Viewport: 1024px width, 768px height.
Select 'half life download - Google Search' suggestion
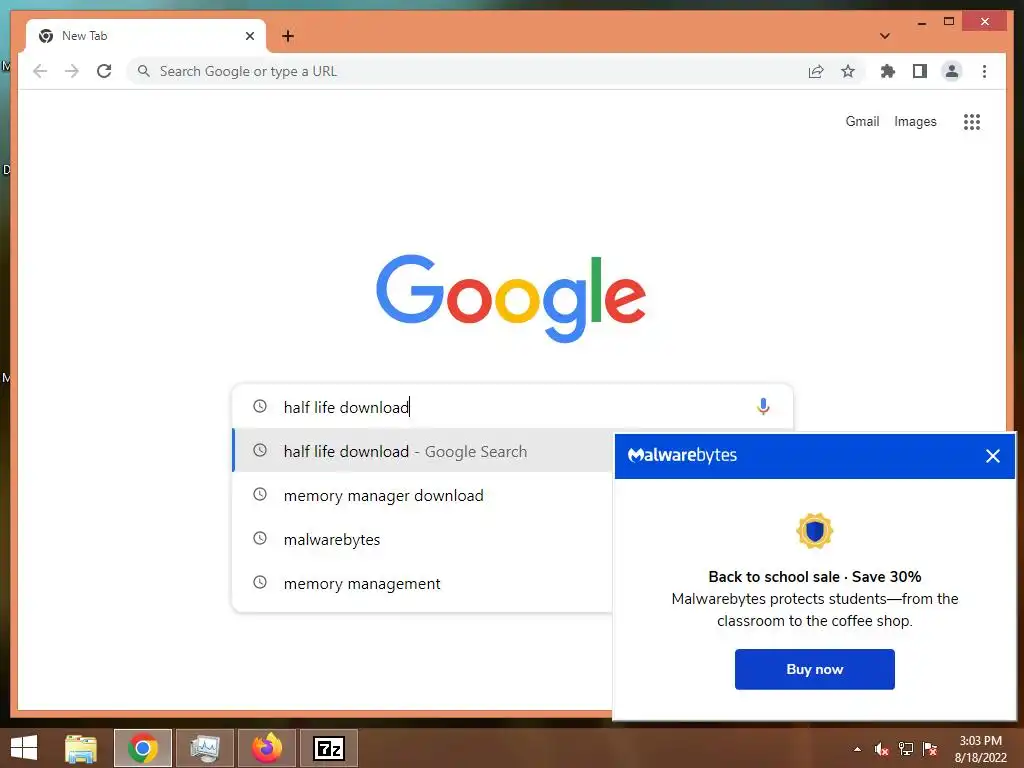423,451
